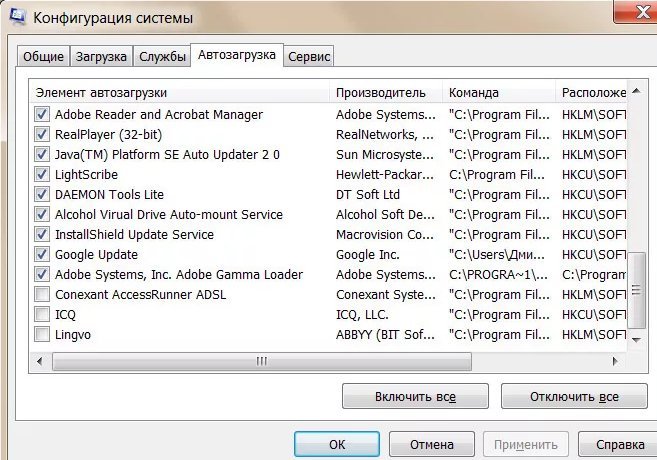This screenshot has width=657, height=460.
Task: Click the horizontal scrollbar thumb
Action: [262, 361]
